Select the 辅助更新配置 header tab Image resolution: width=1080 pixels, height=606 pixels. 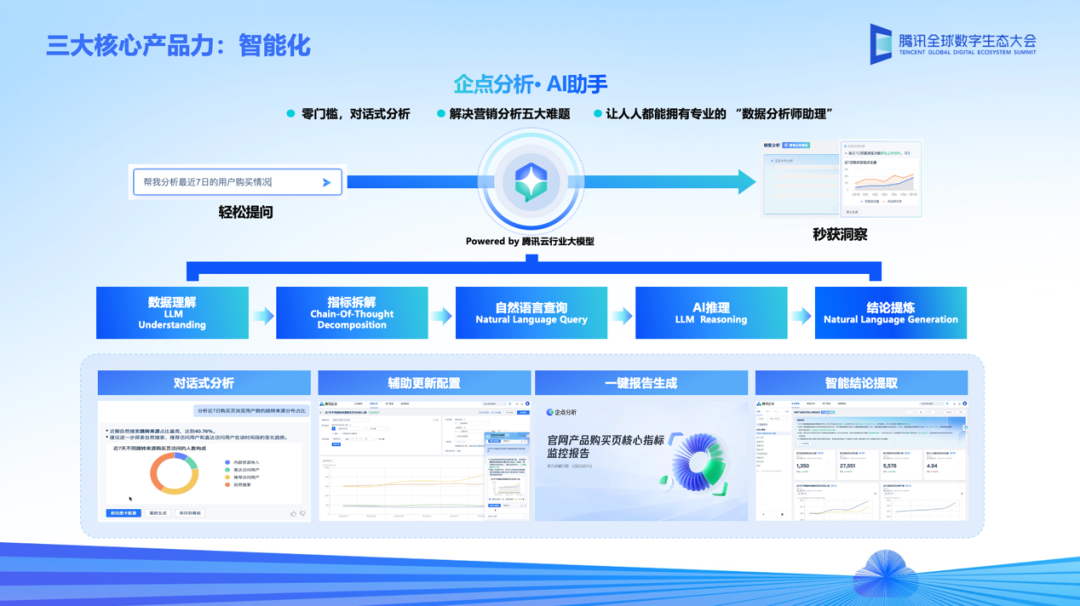coord(424,383)
